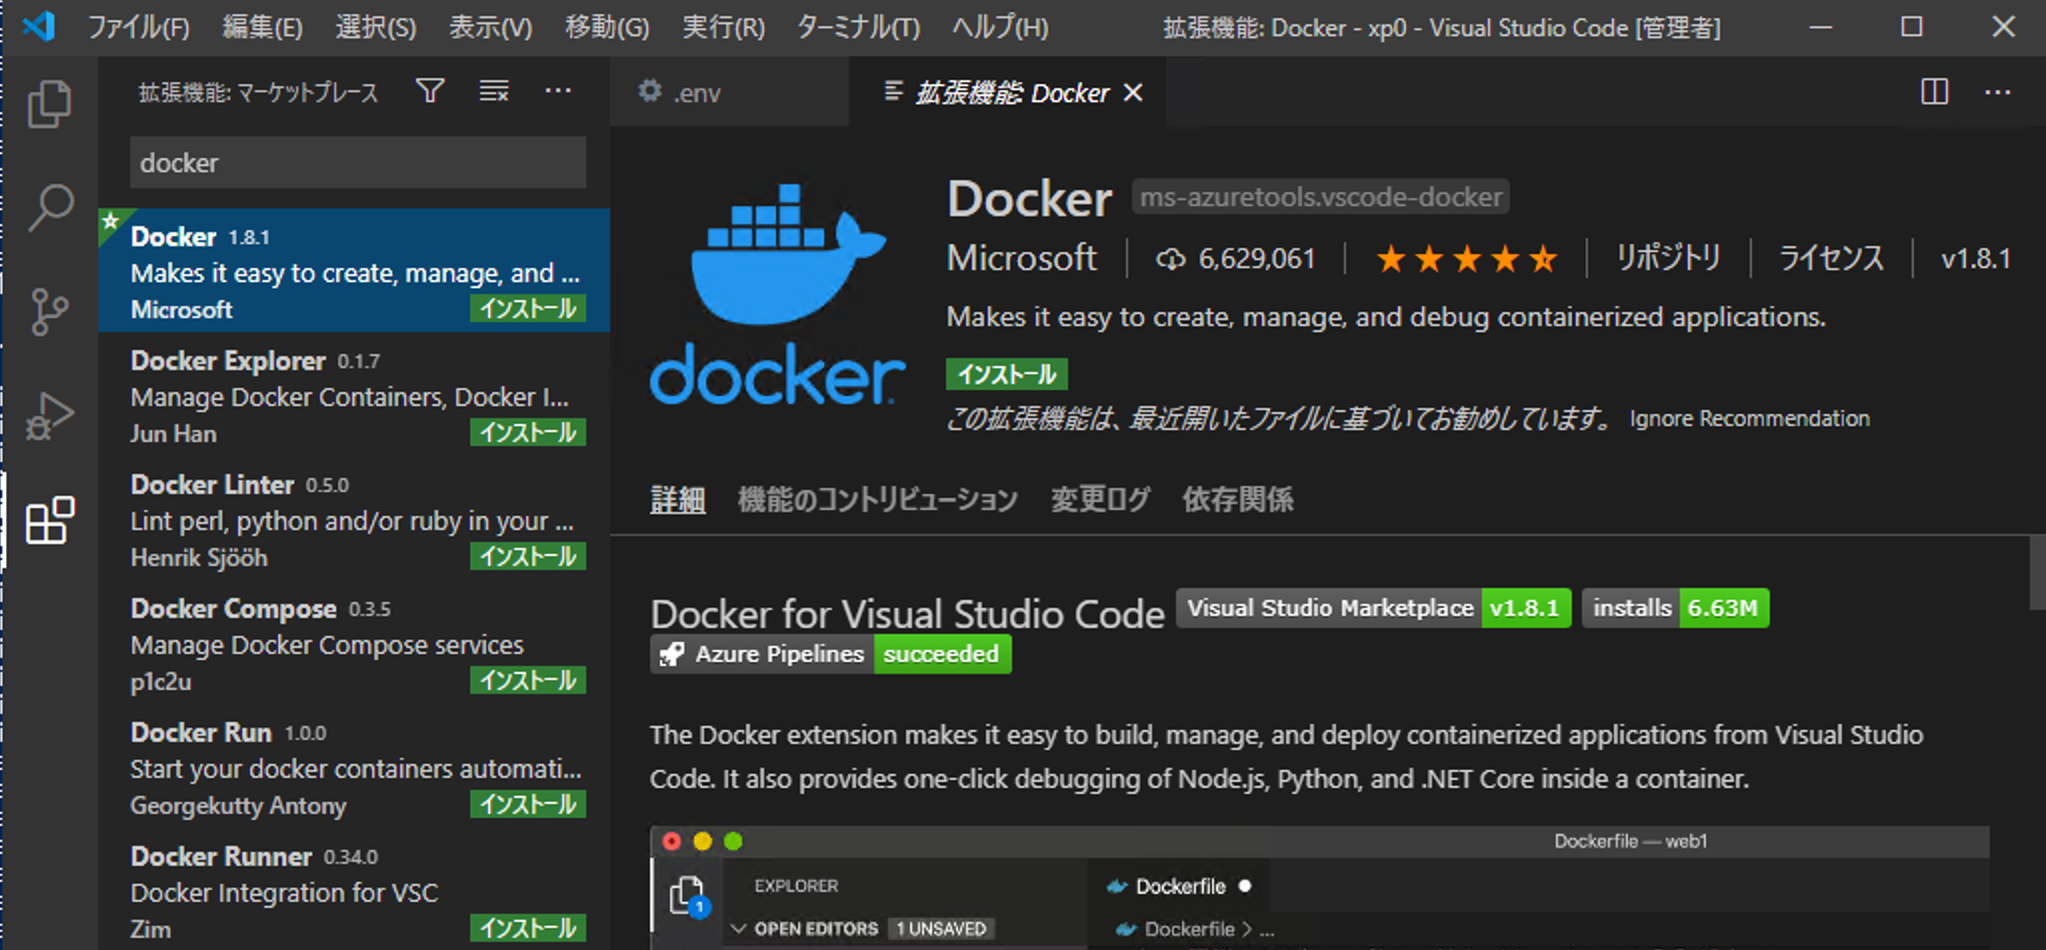Open the ターミナル(T) menu
Image resolution: width=2046 pixels, height=950 pixels.
[x=858, y=27]
